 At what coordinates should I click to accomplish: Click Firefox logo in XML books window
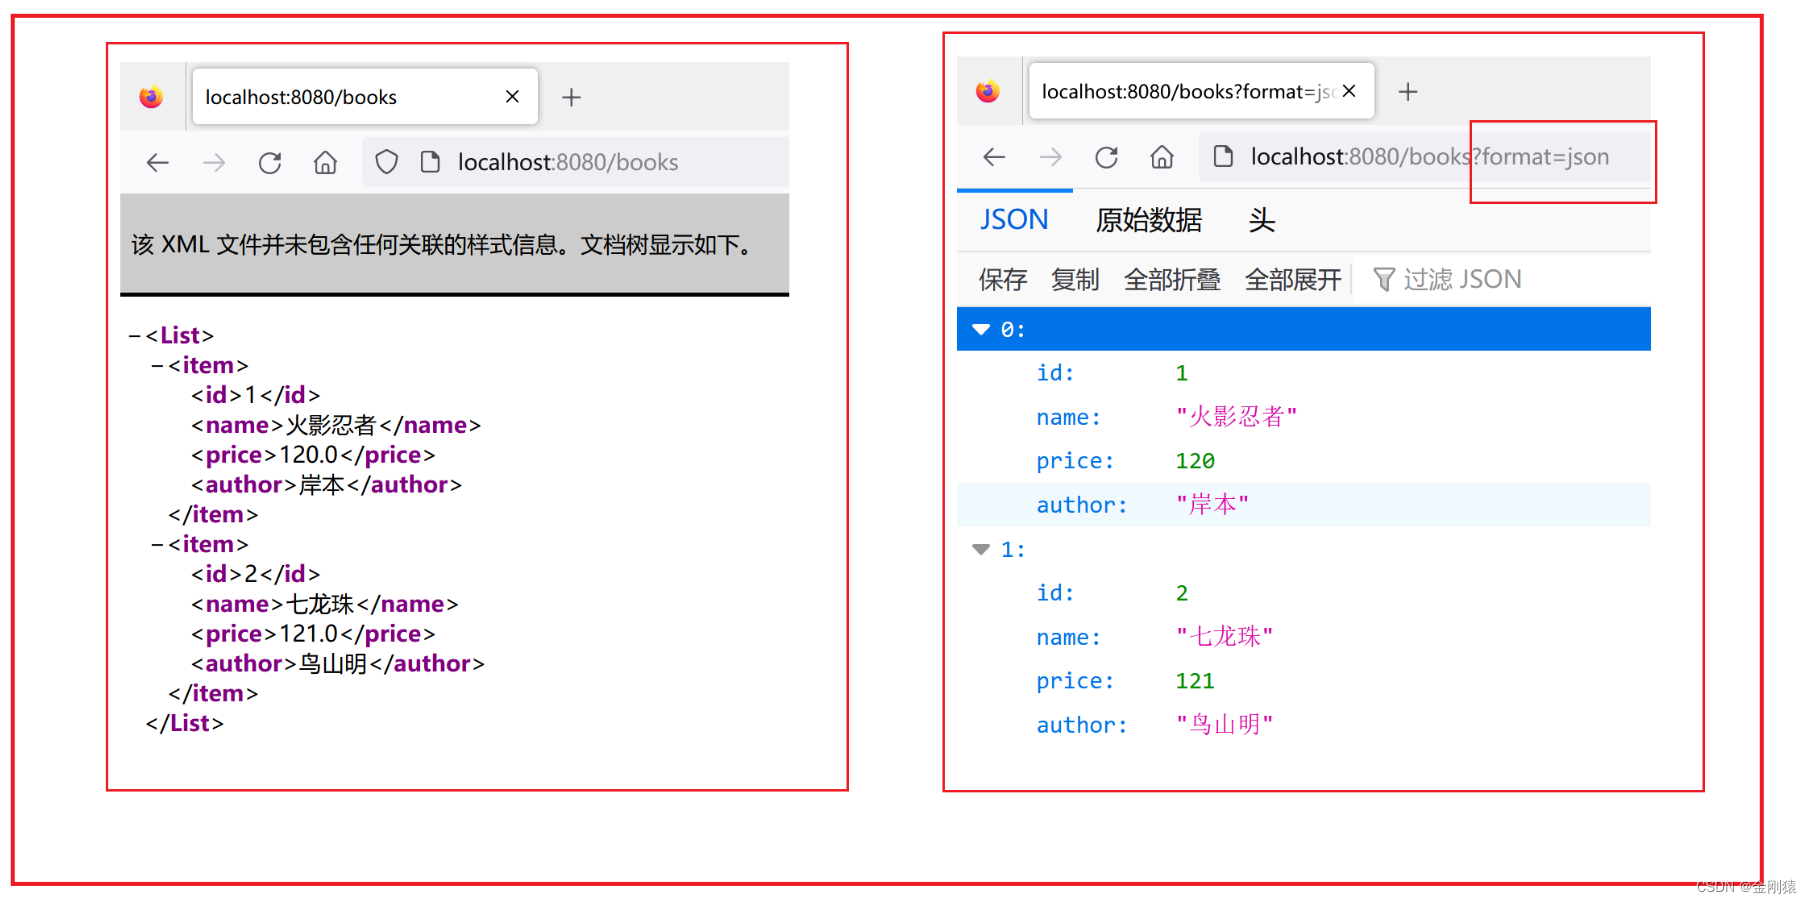point(151,96)
